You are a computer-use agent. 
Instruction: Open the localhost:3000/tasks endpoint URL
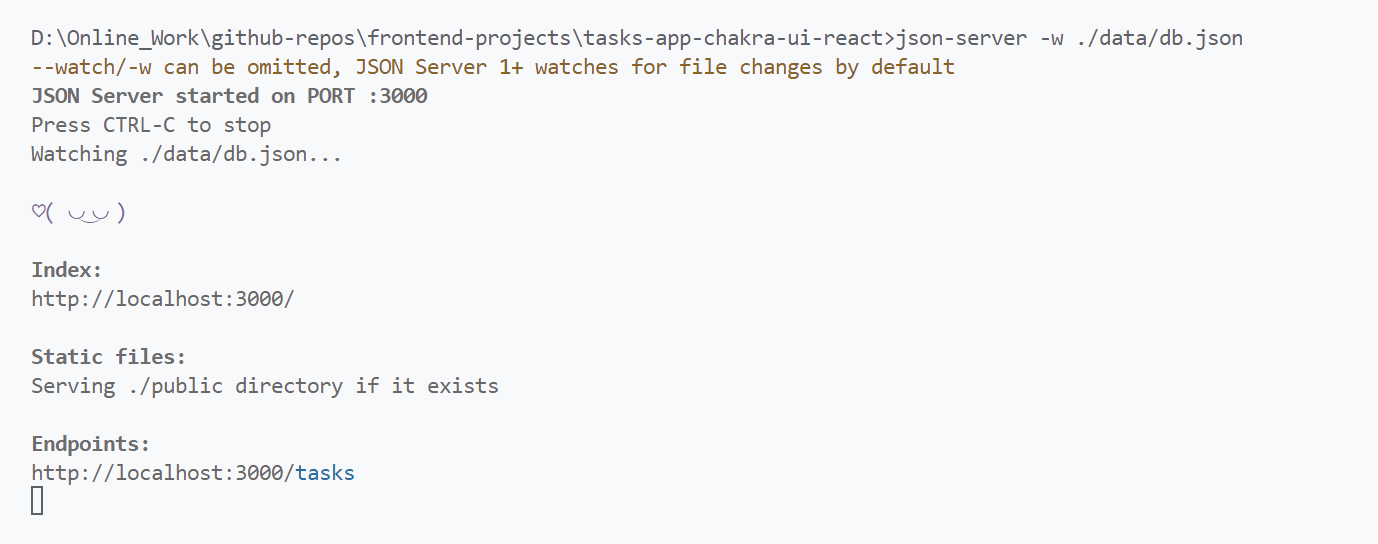tap(193, 473)
